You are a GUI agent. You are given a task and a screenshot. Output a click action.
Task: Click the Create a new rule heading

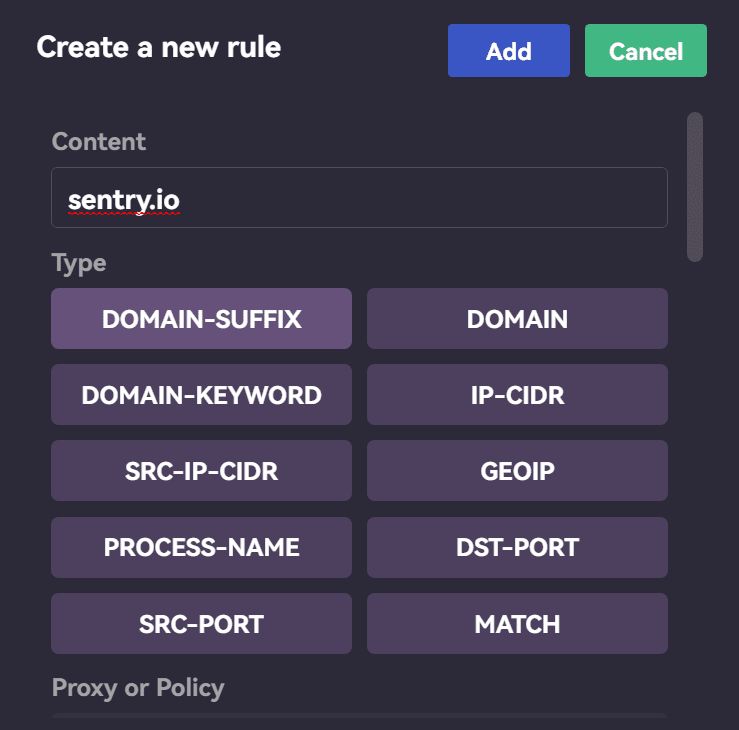pyautogui.click(x=159, y=47)
